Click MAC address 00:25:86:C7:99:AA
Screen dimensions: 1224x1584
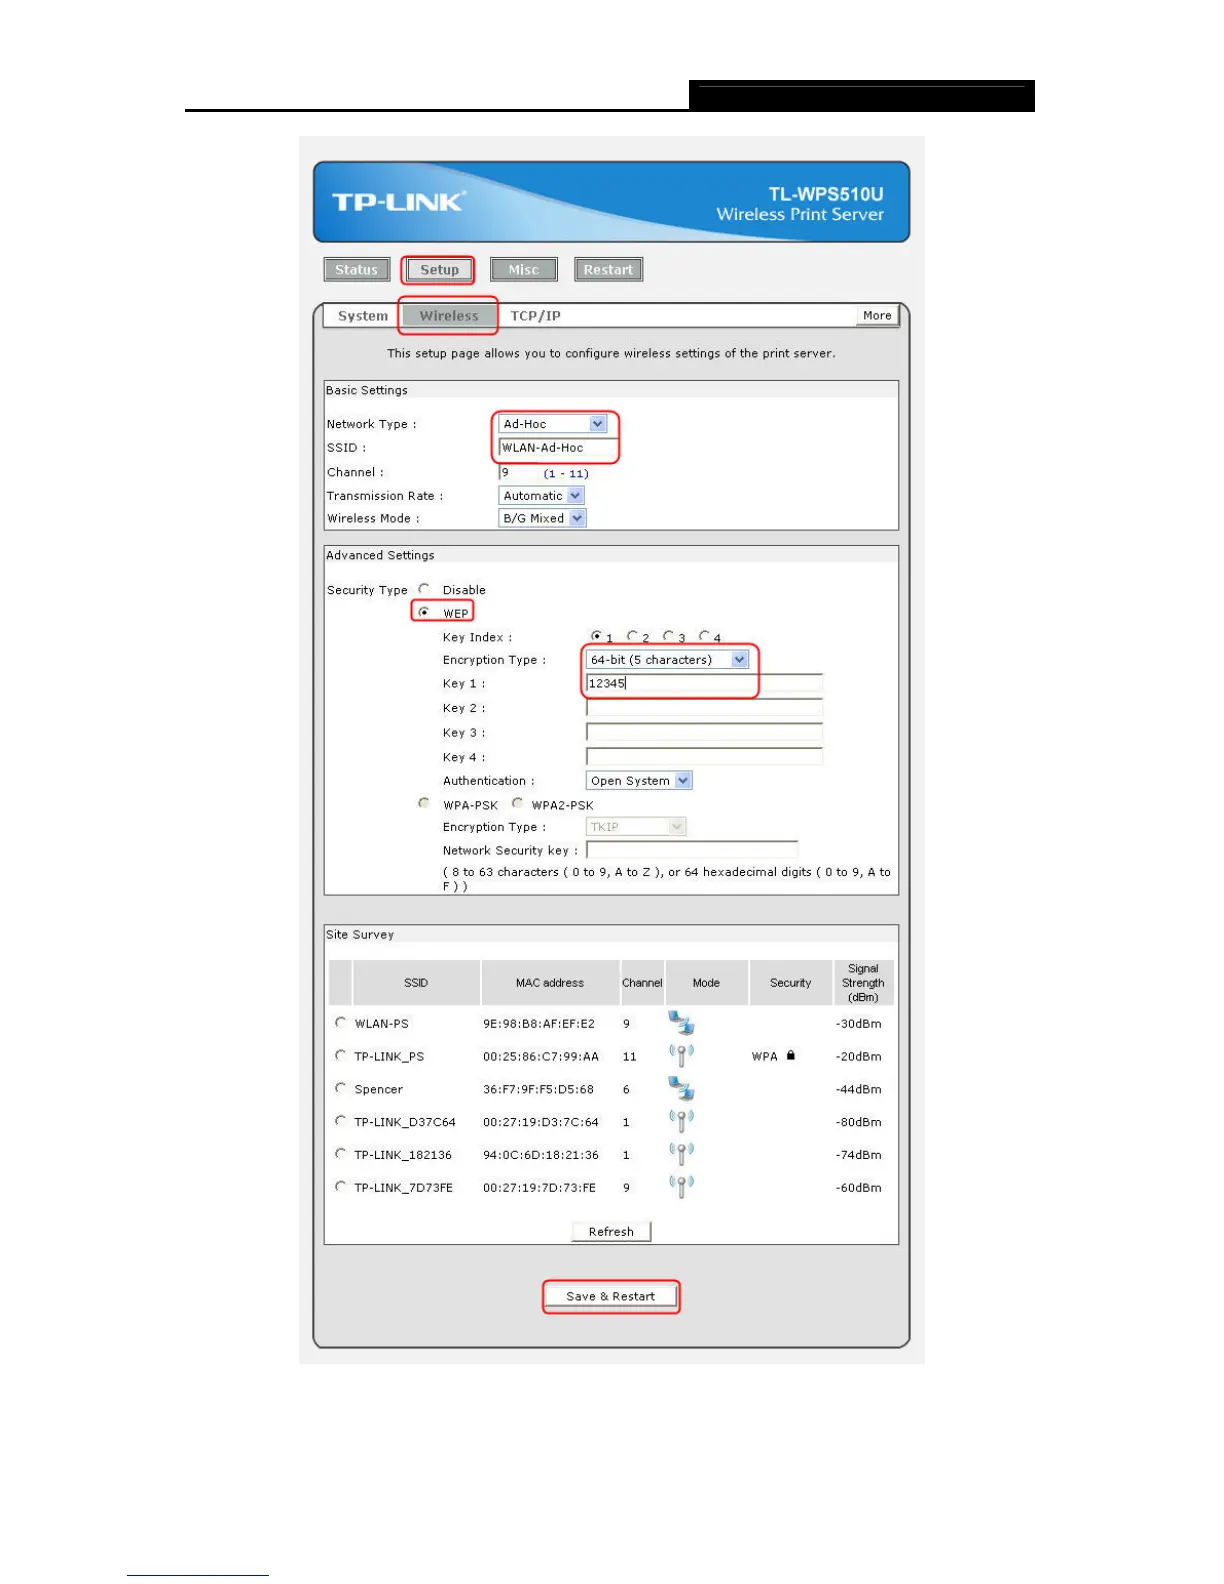point(541,1056)
